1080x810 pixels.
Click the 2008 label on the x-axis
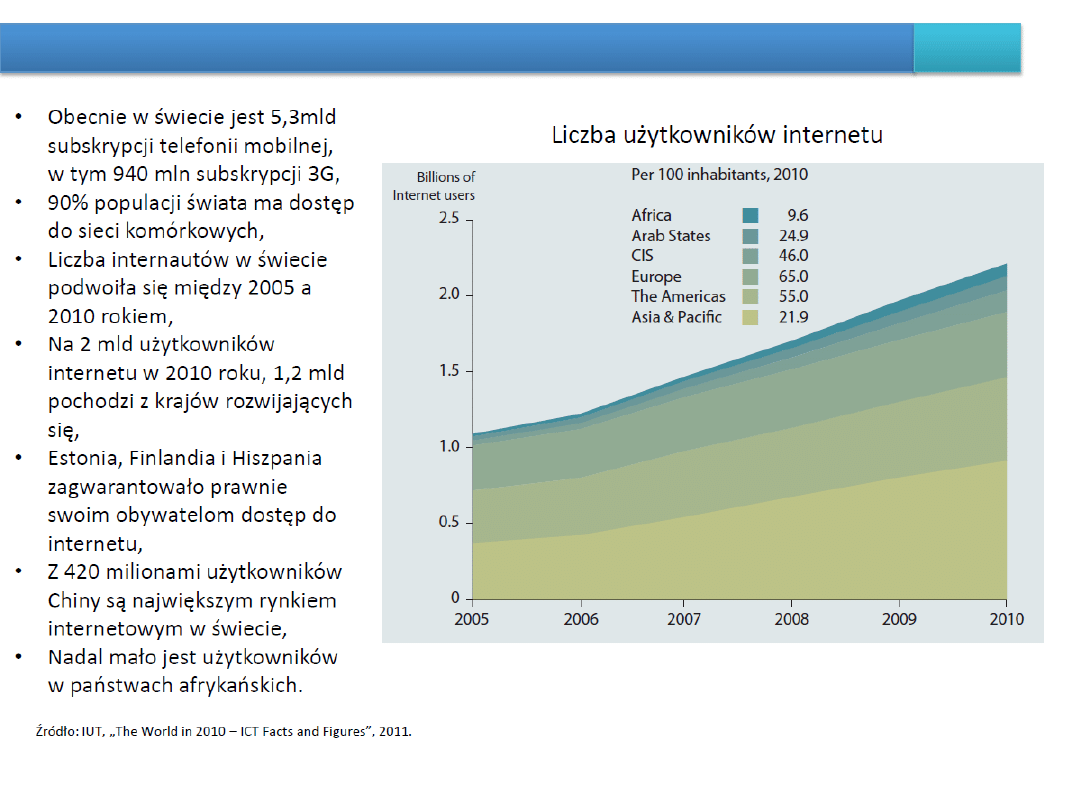tap(790, 619)
